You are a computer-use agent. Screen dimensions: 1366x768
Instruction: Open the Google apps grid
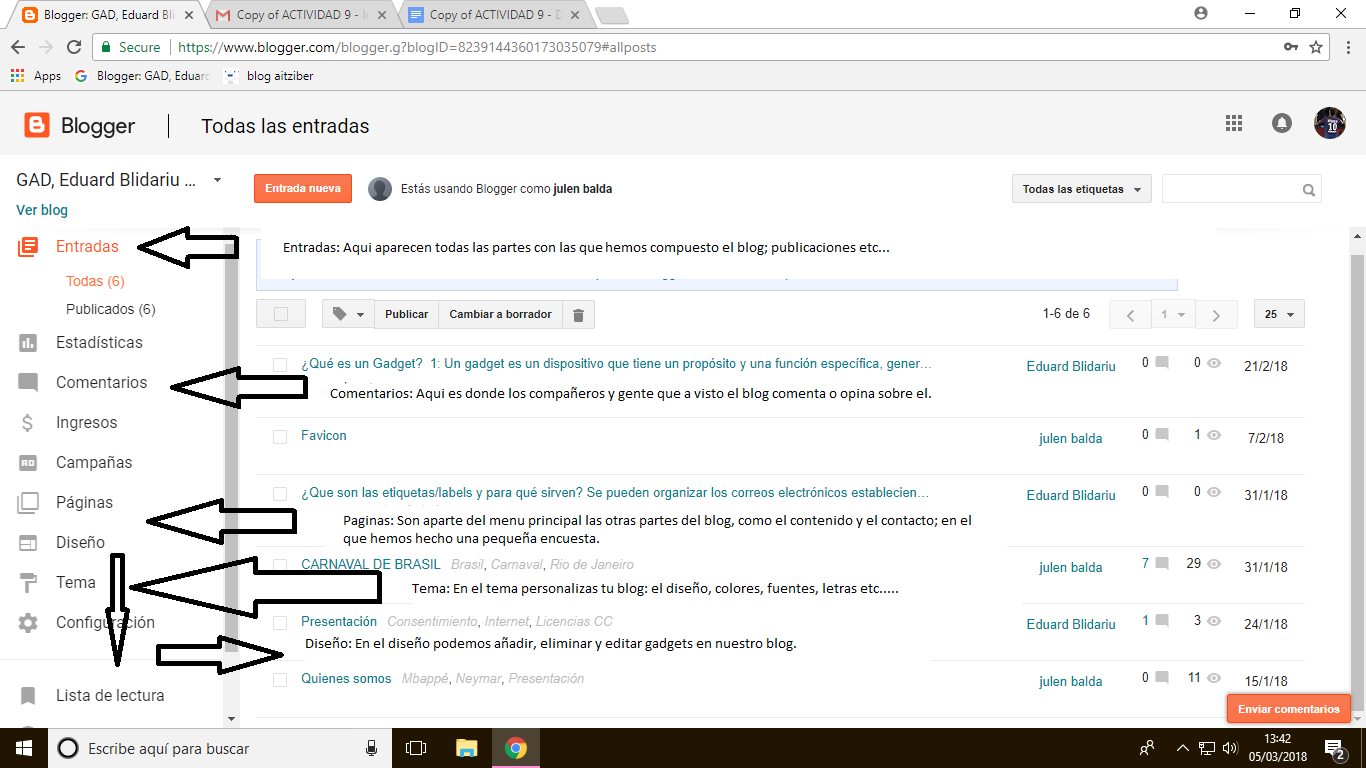coord(1233,123)
